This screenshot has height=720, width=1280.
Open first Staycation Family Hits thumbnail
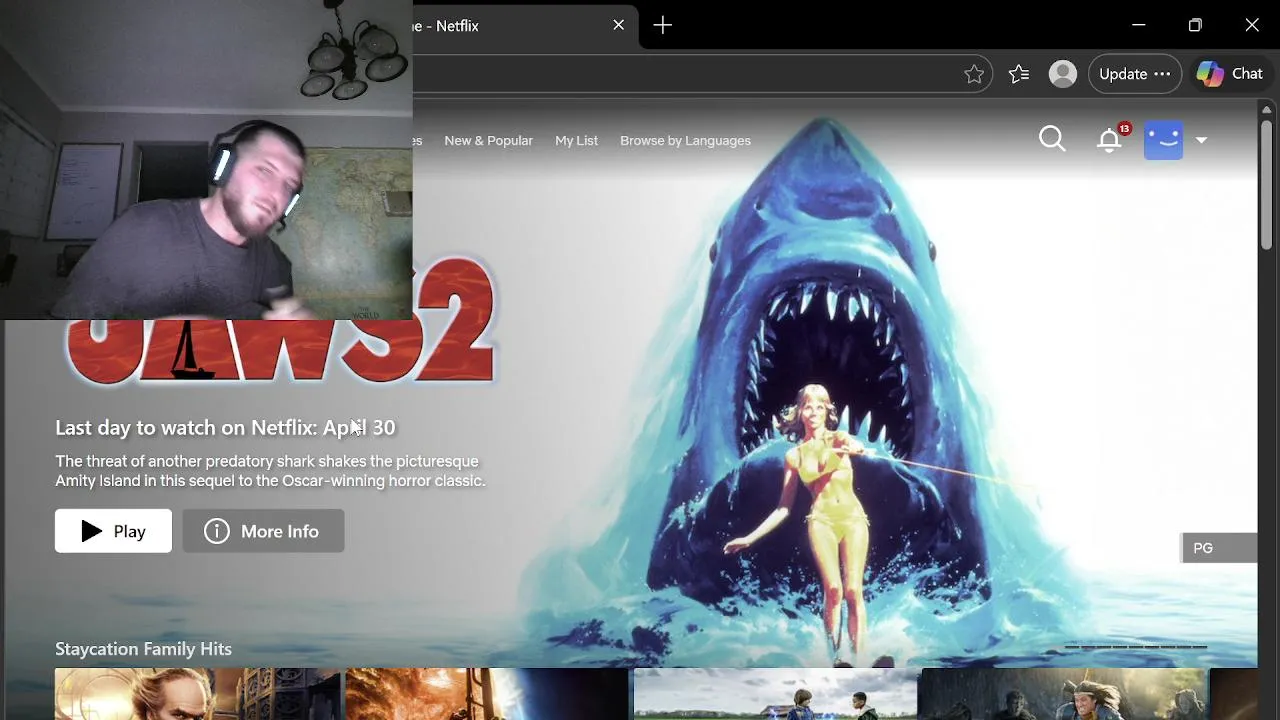point(198,694)
